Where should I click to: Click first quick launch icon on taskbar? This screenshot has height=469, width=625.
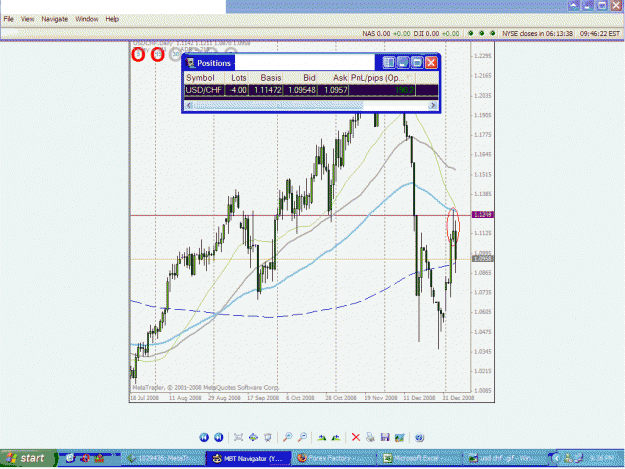tap(70, 458)
